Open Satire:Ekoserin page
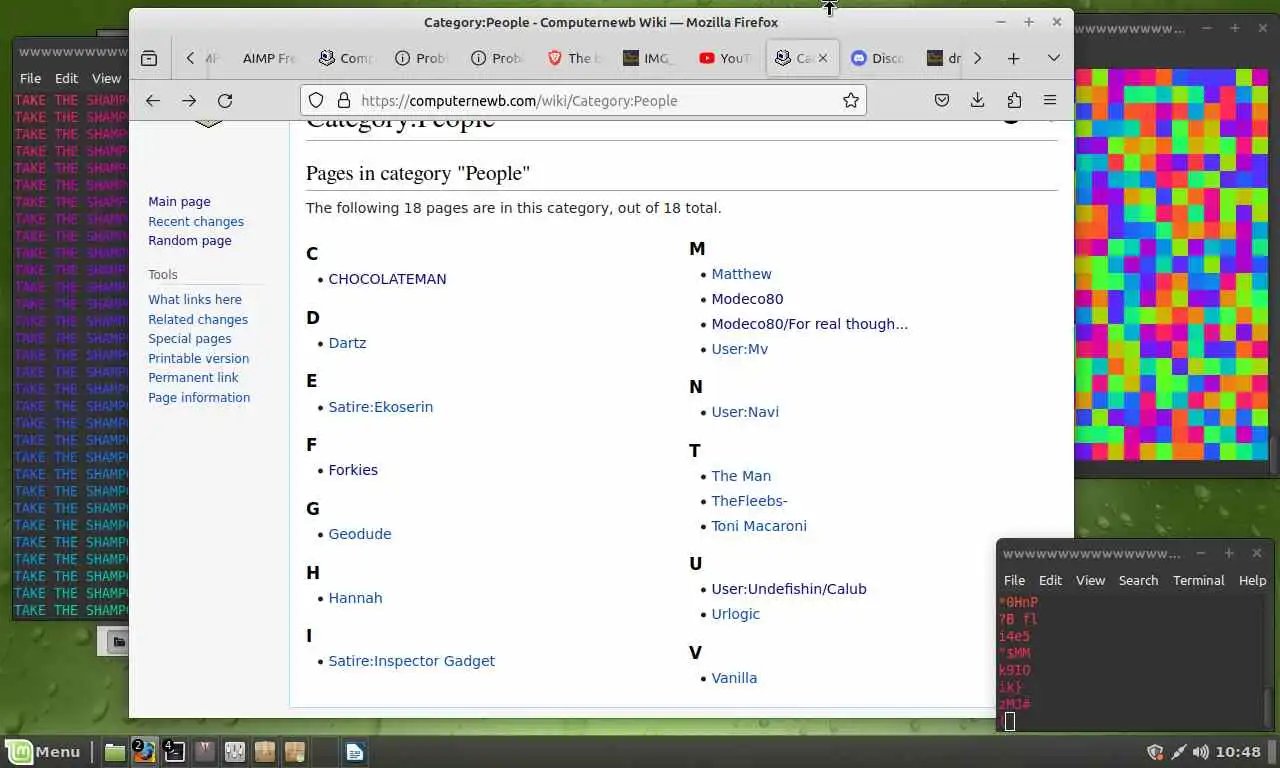The height and width of the screenshot is (768, 1280). coord(380,407)
